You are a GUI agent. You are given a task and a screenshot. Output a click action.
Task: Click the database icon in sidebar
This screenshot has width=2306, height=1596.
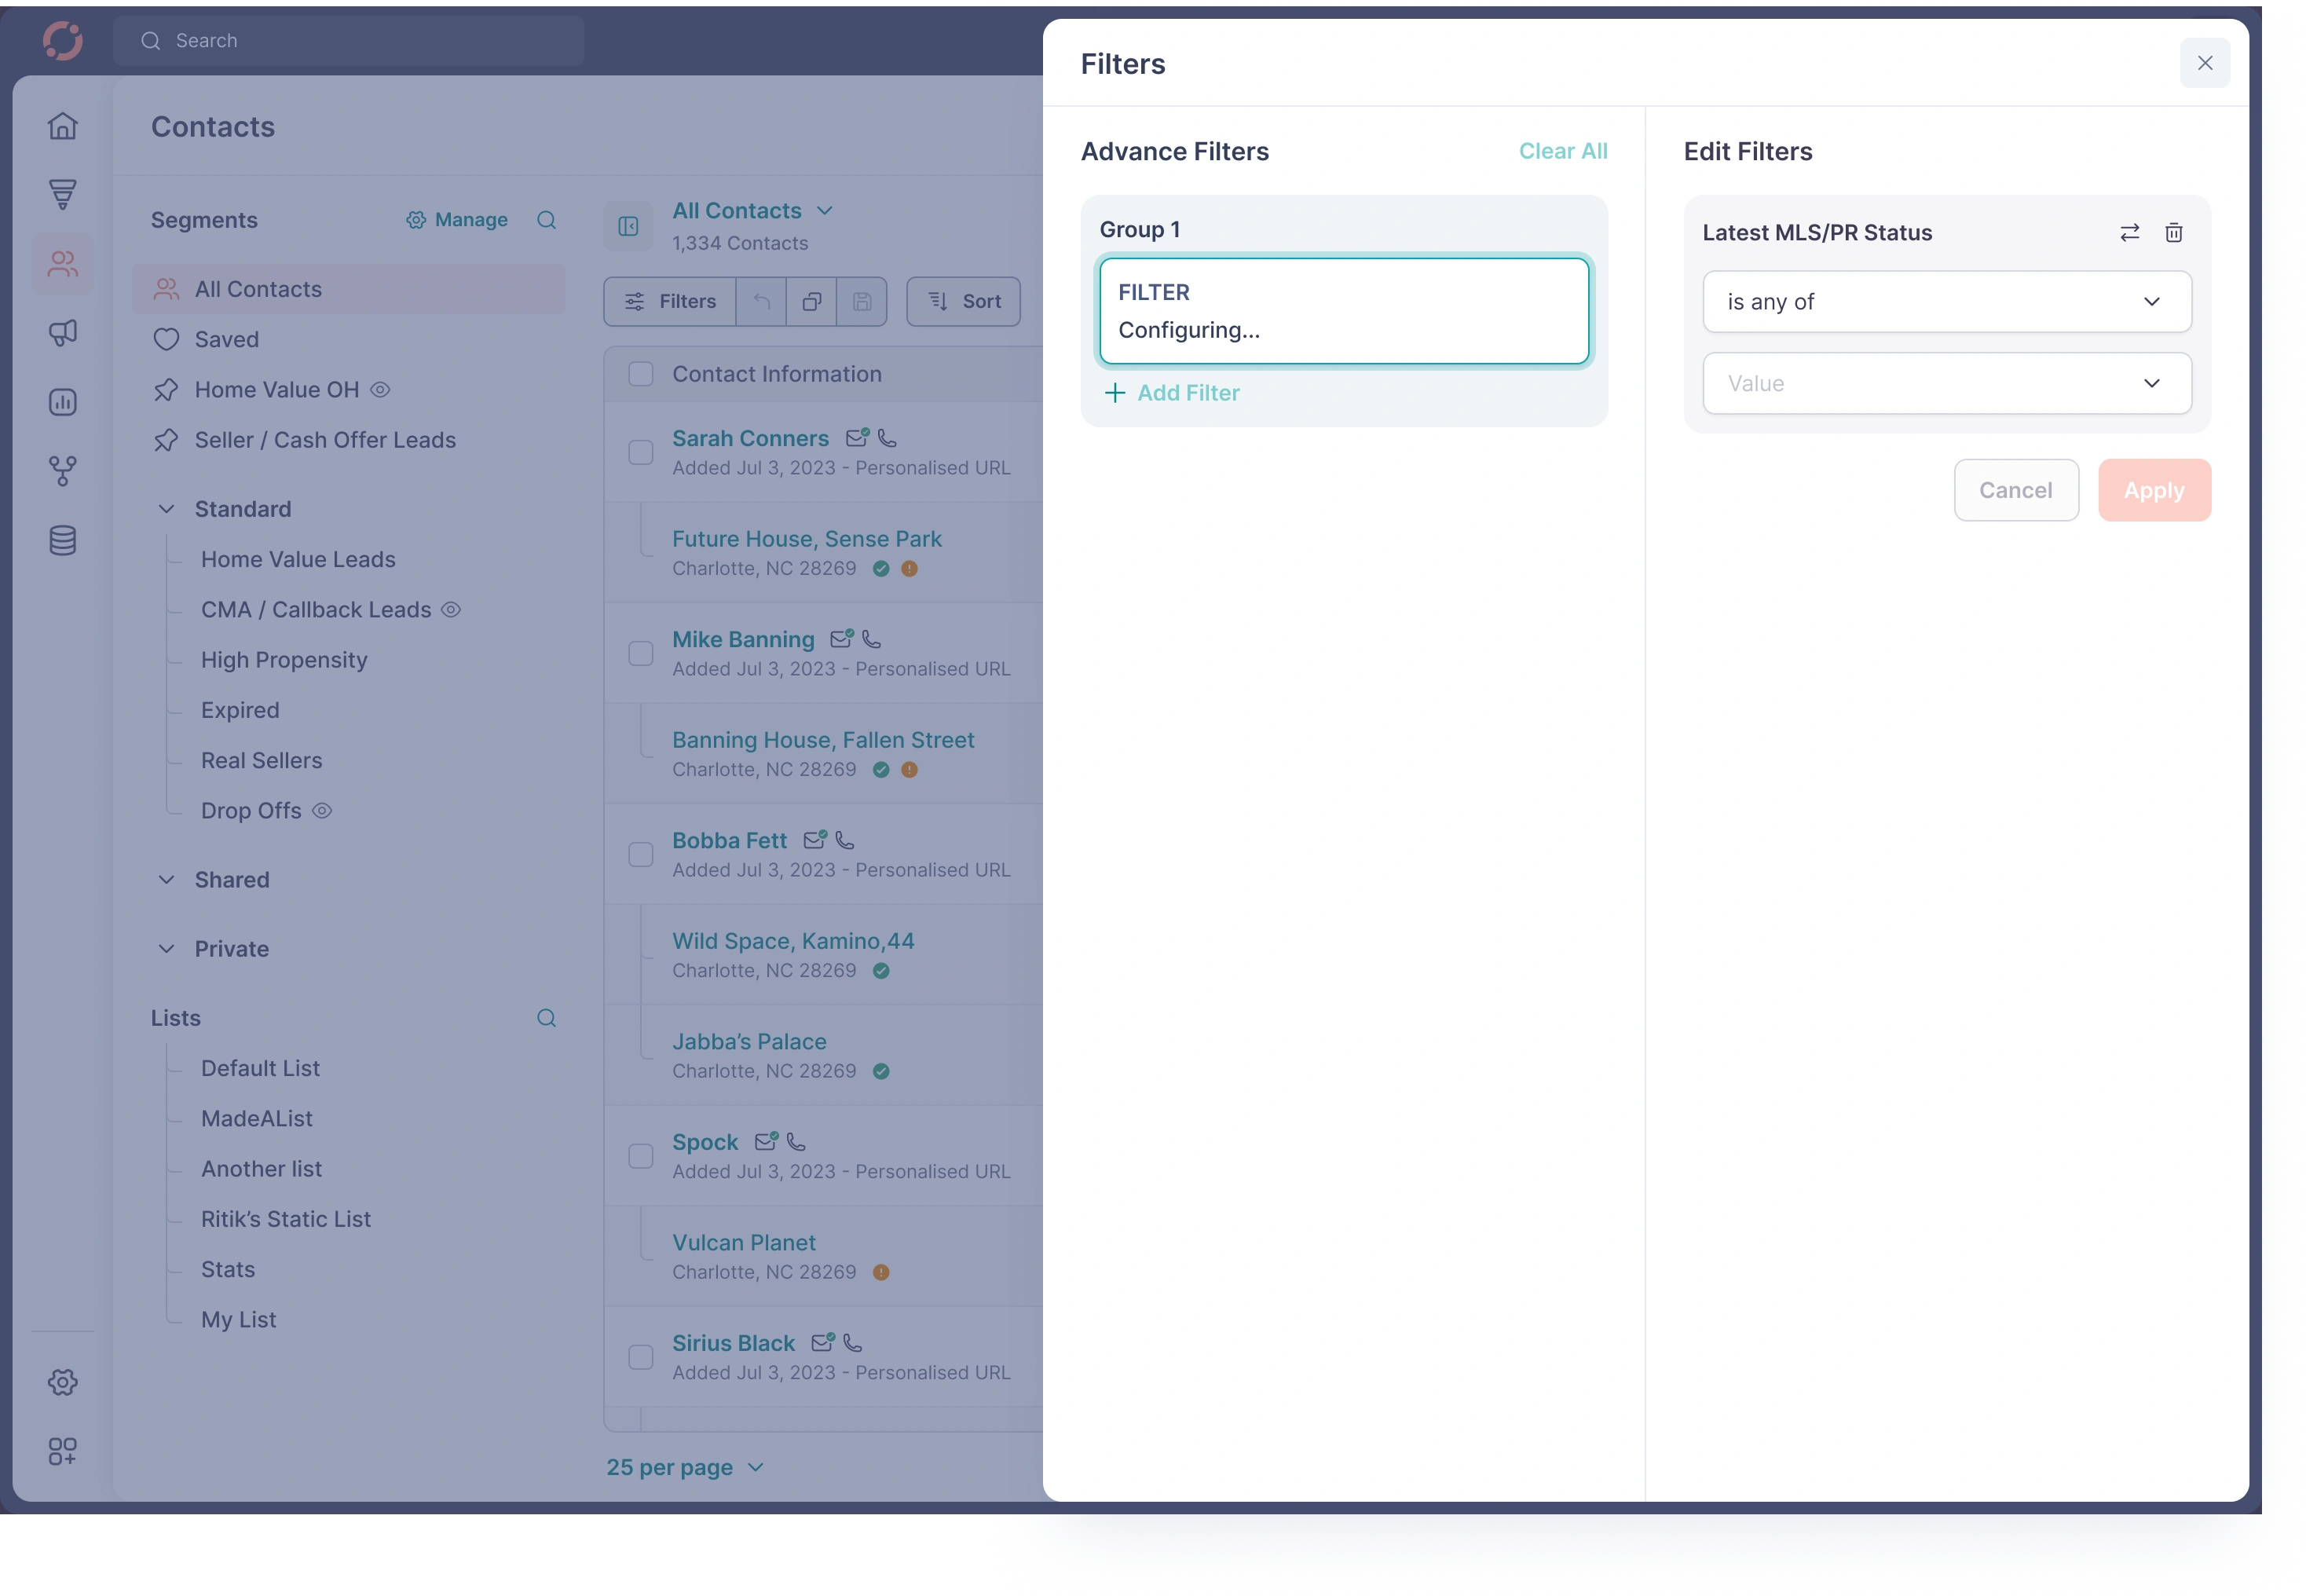(63, 541)
